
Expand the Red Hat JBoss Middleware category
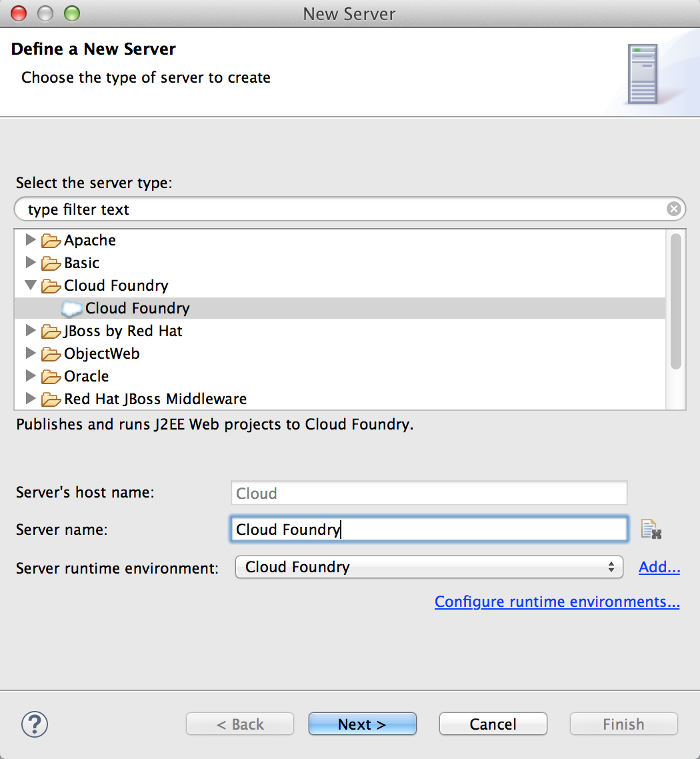coord(30,399)
